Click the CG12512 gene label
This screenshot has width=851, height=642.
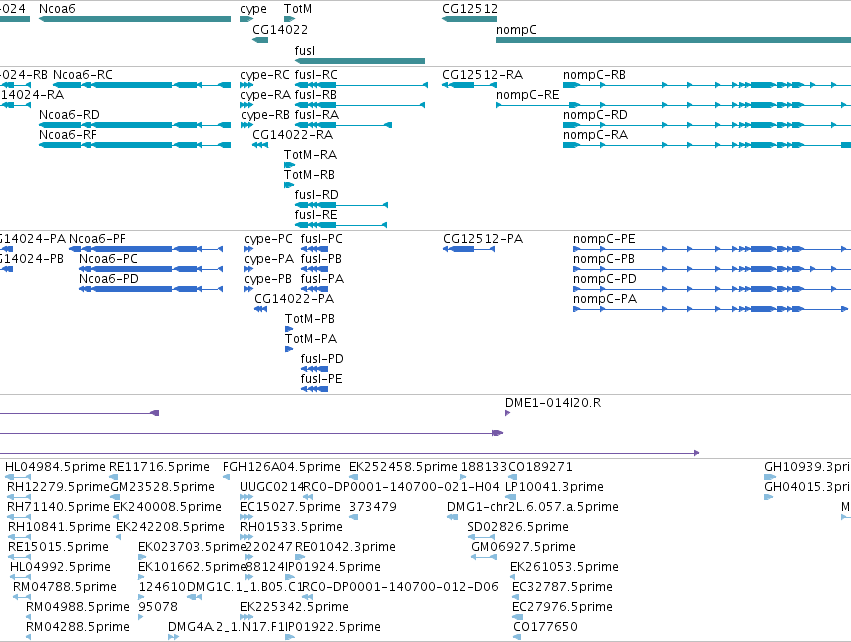tap(469, 9)
